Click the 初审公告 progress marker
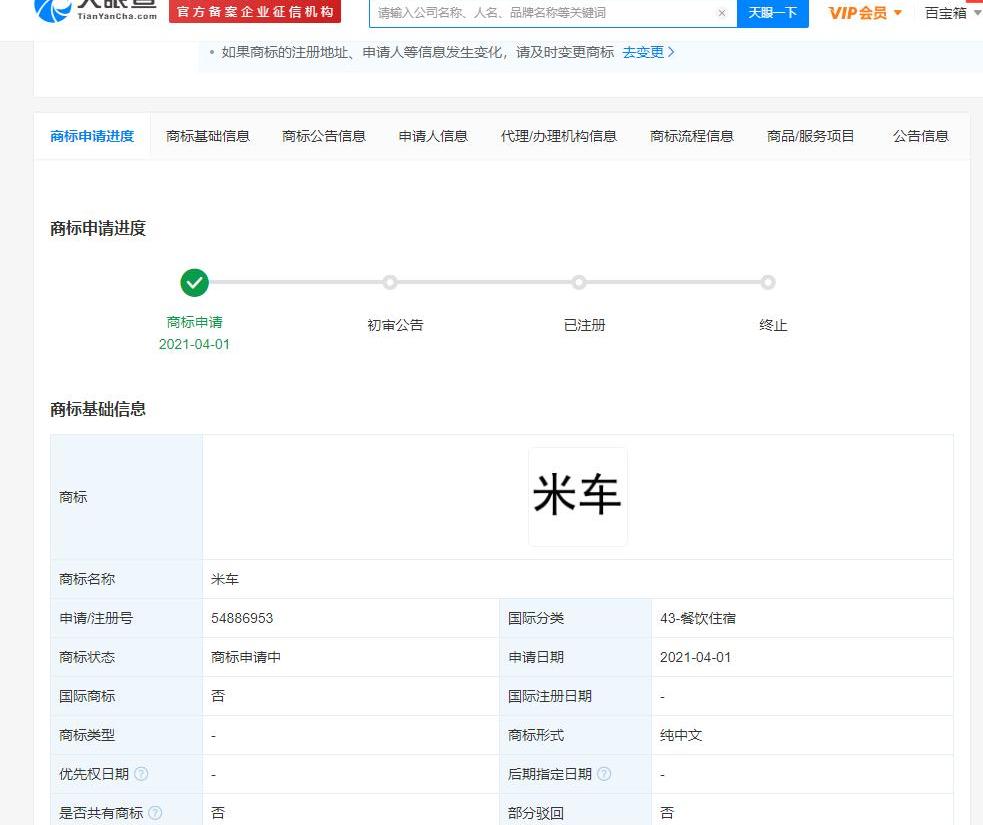 pos(390,283)
